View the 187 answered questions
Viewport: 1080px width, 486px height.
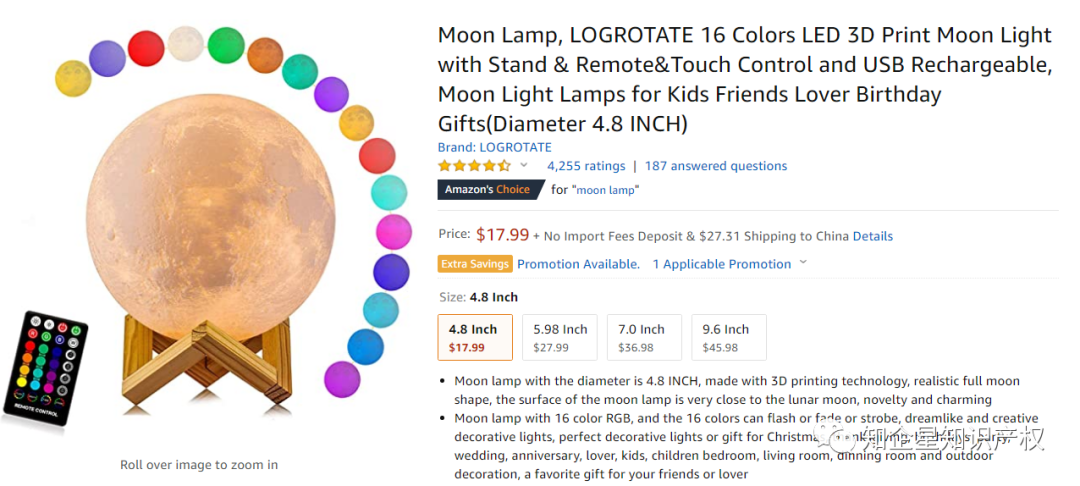coord(716,166)
